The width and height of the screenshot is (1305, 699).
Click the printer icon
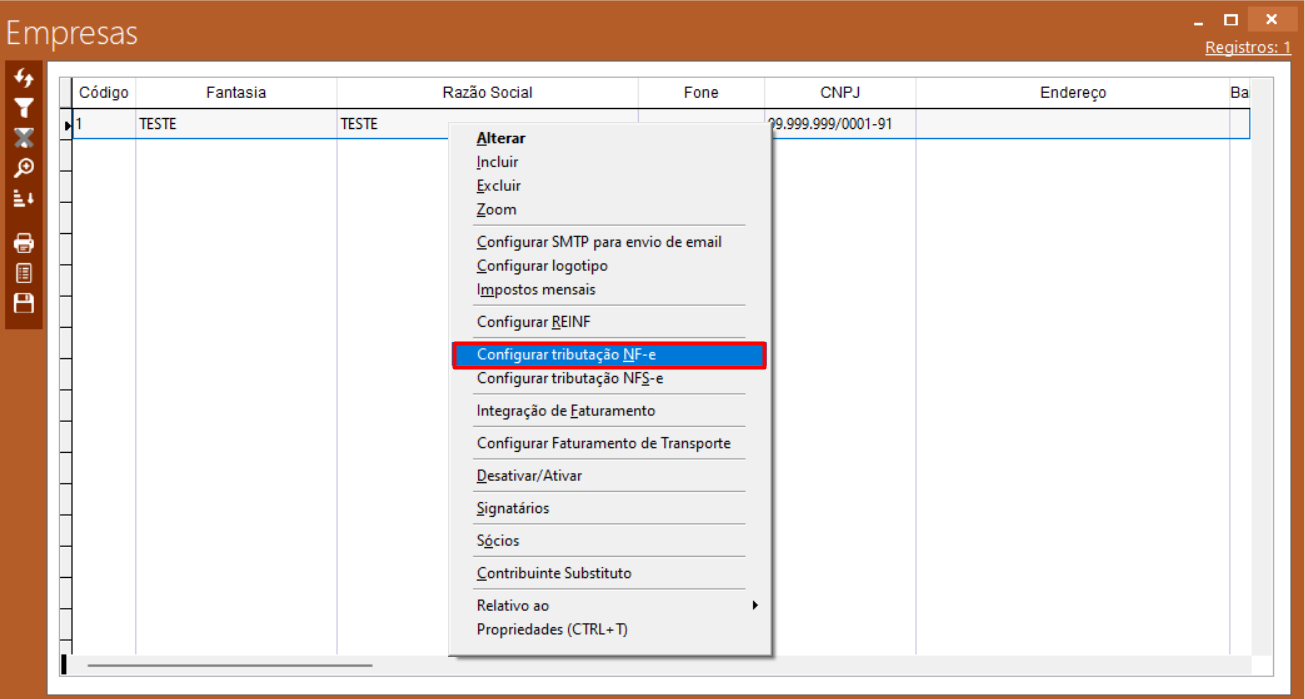(x=24, y=243)
